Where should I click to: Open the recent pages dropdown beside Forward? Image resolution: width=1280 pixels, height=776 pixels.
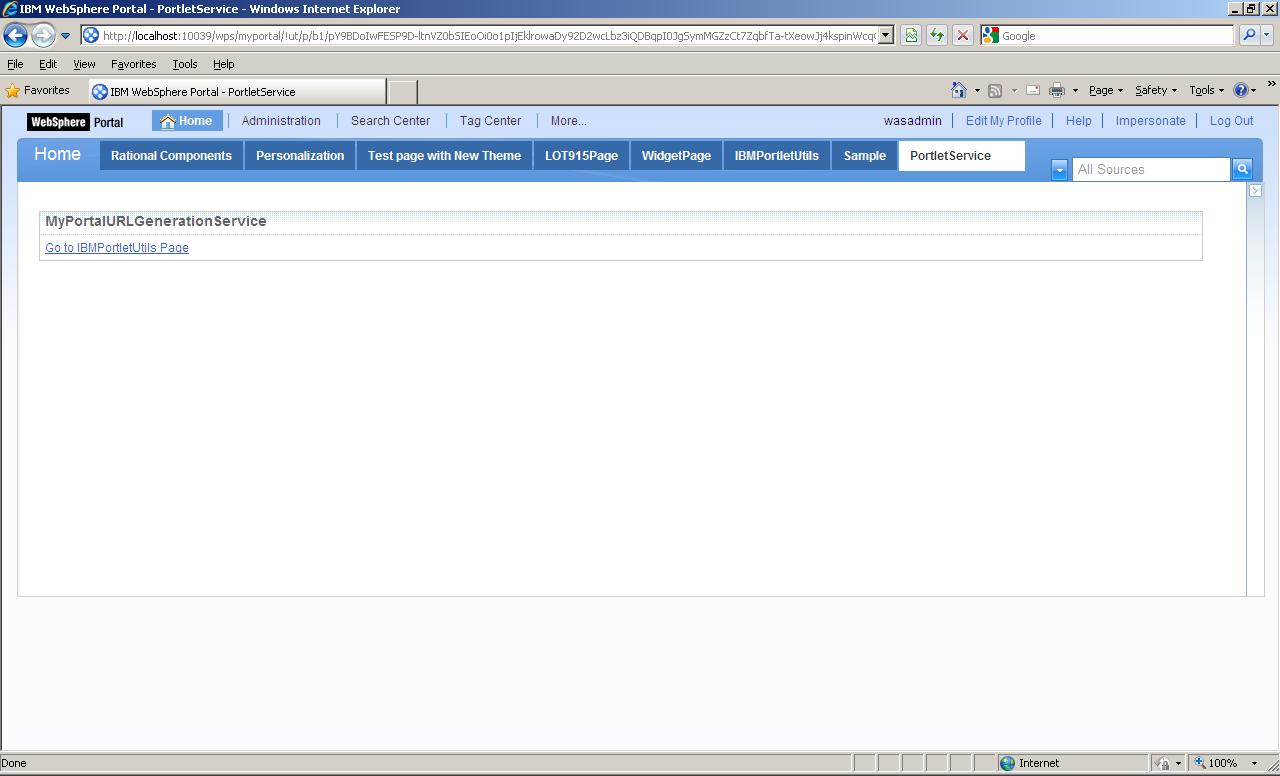(66, 36)
